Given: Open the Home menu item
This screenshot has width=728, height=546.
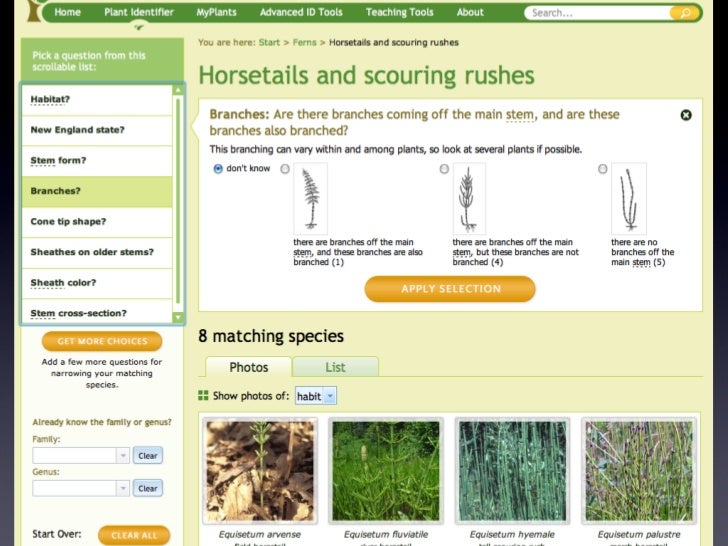Looking at the screenshot, I should [67, 12].
